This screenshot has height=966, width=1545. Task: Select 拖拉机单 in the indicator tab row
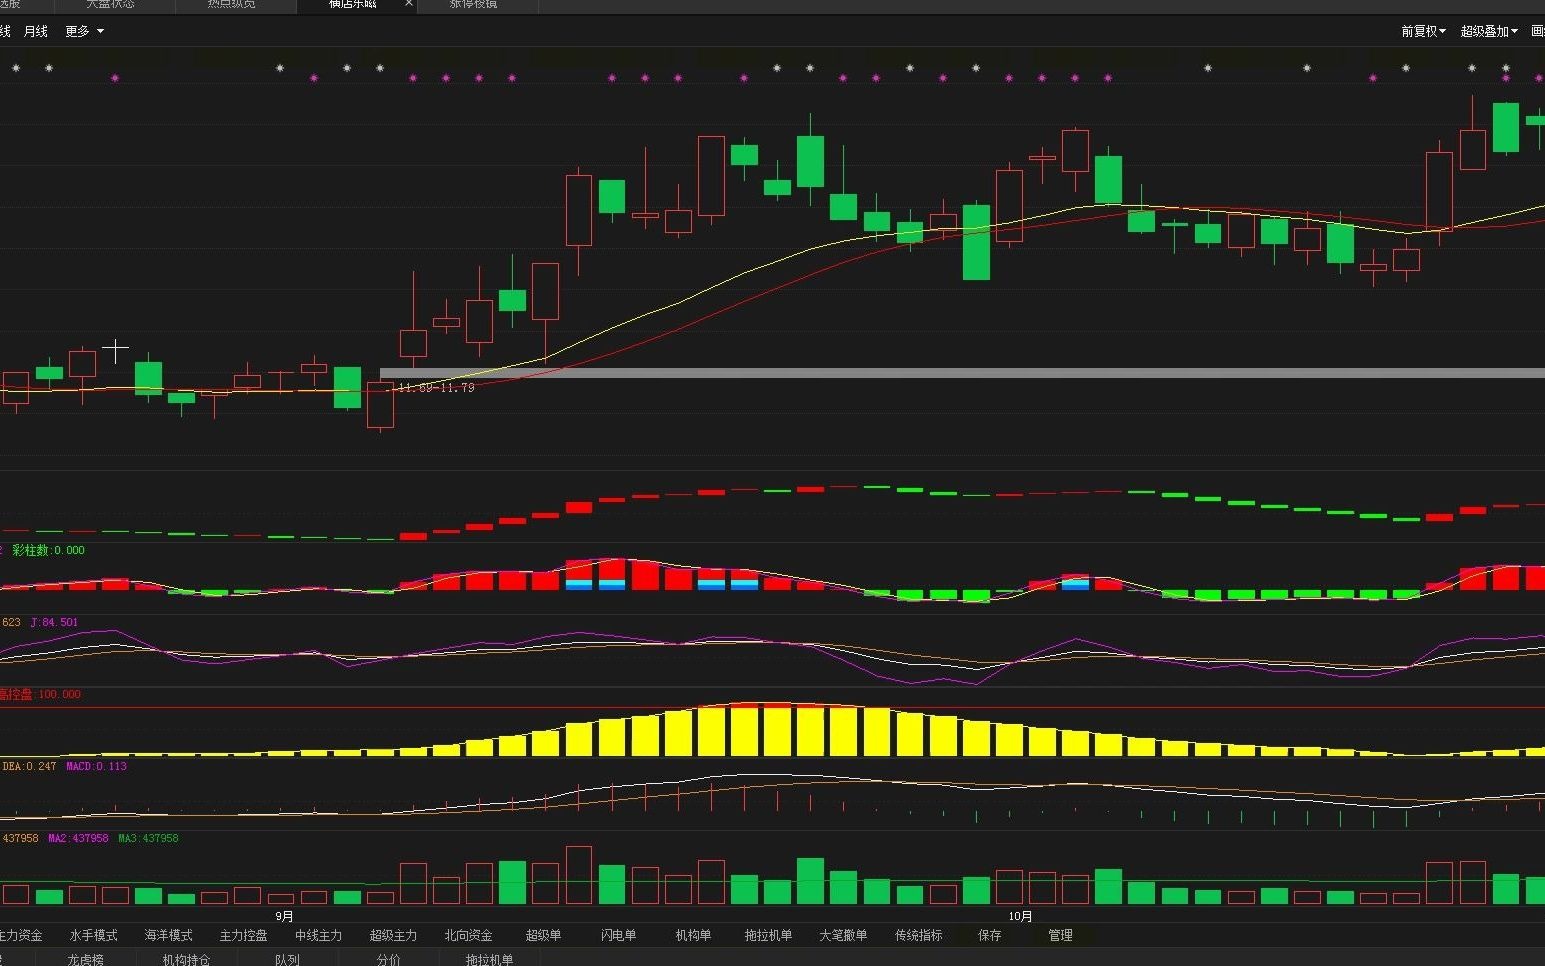pos(768,935)
